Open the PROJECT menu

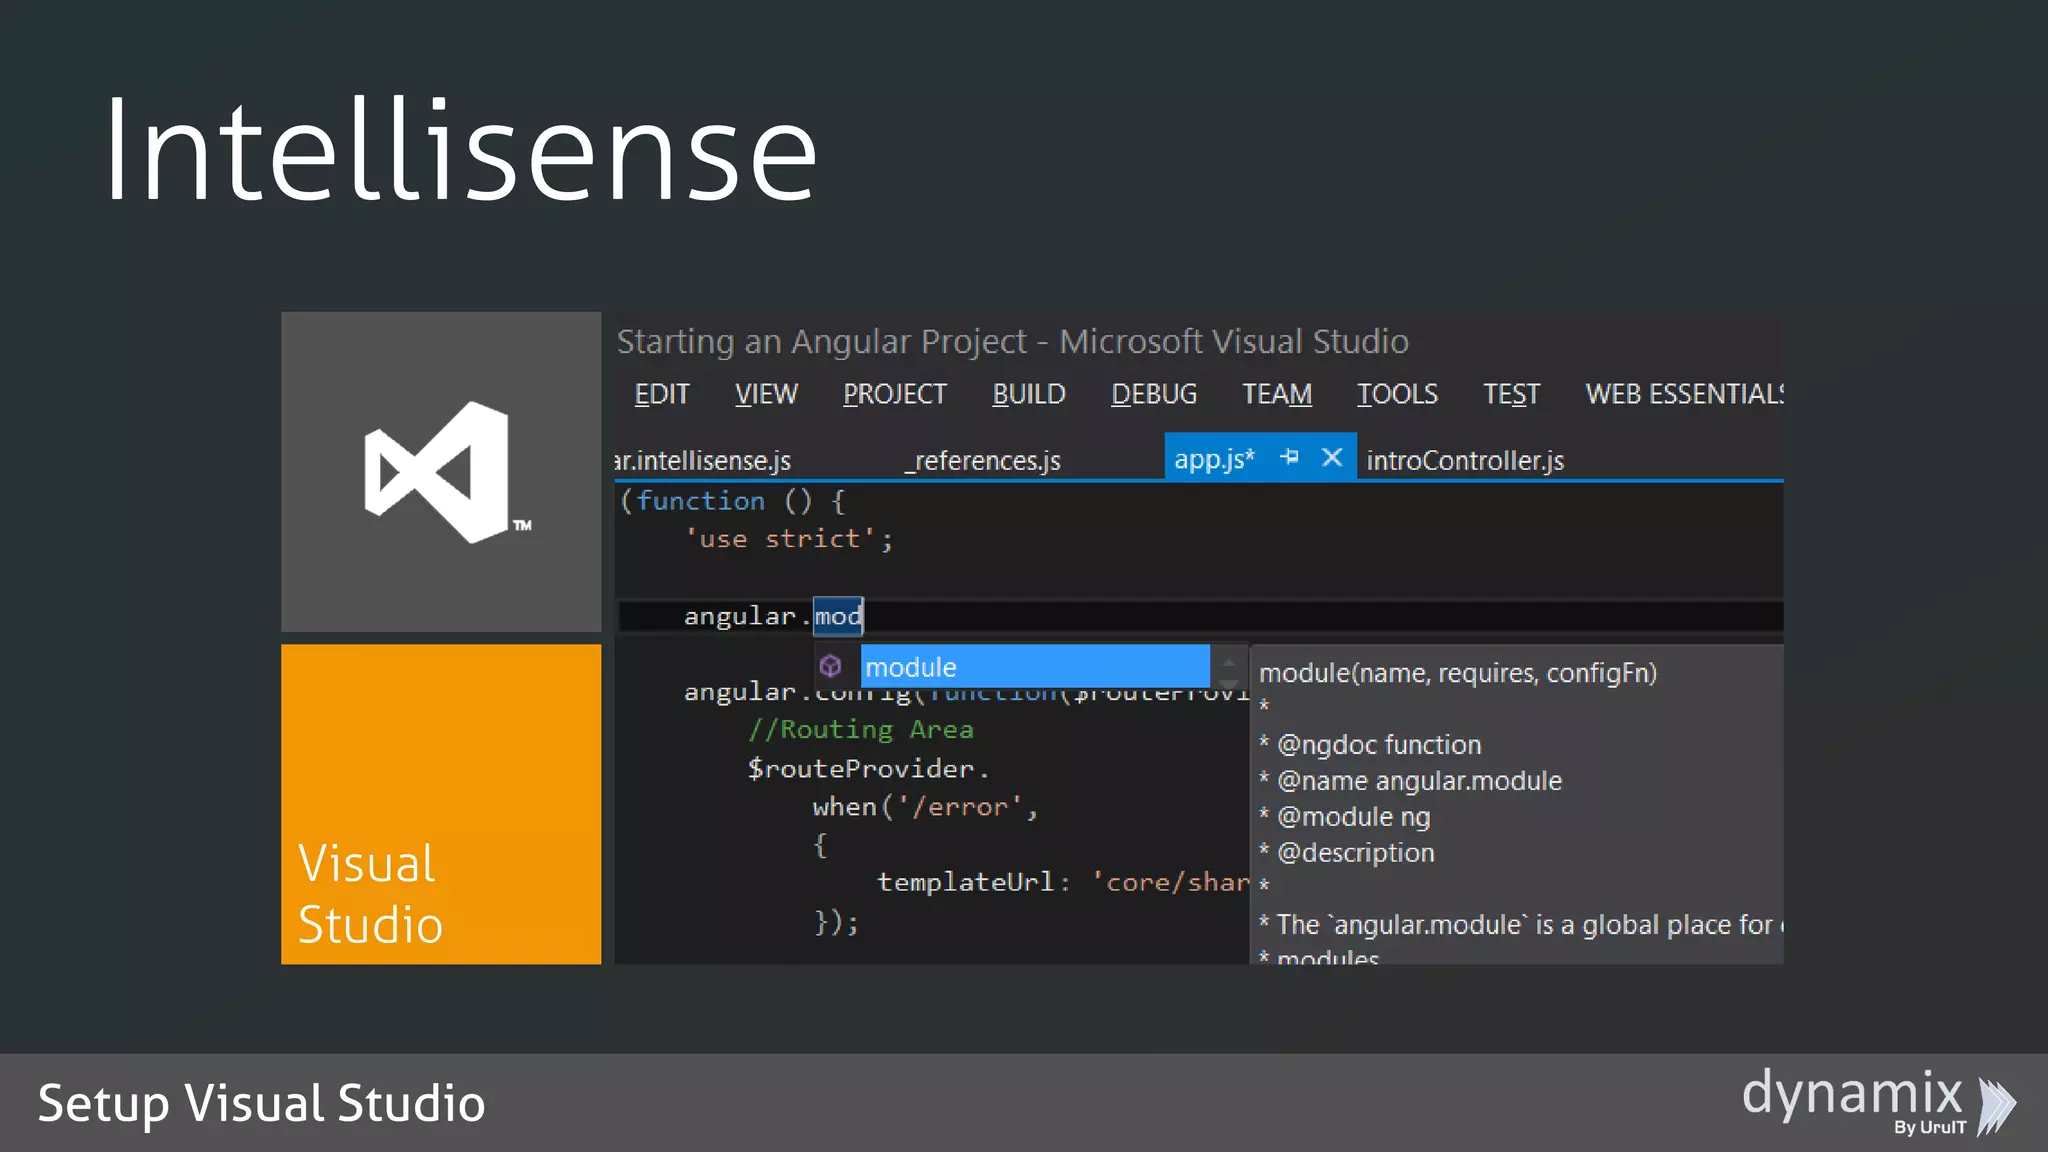point(894,394)
